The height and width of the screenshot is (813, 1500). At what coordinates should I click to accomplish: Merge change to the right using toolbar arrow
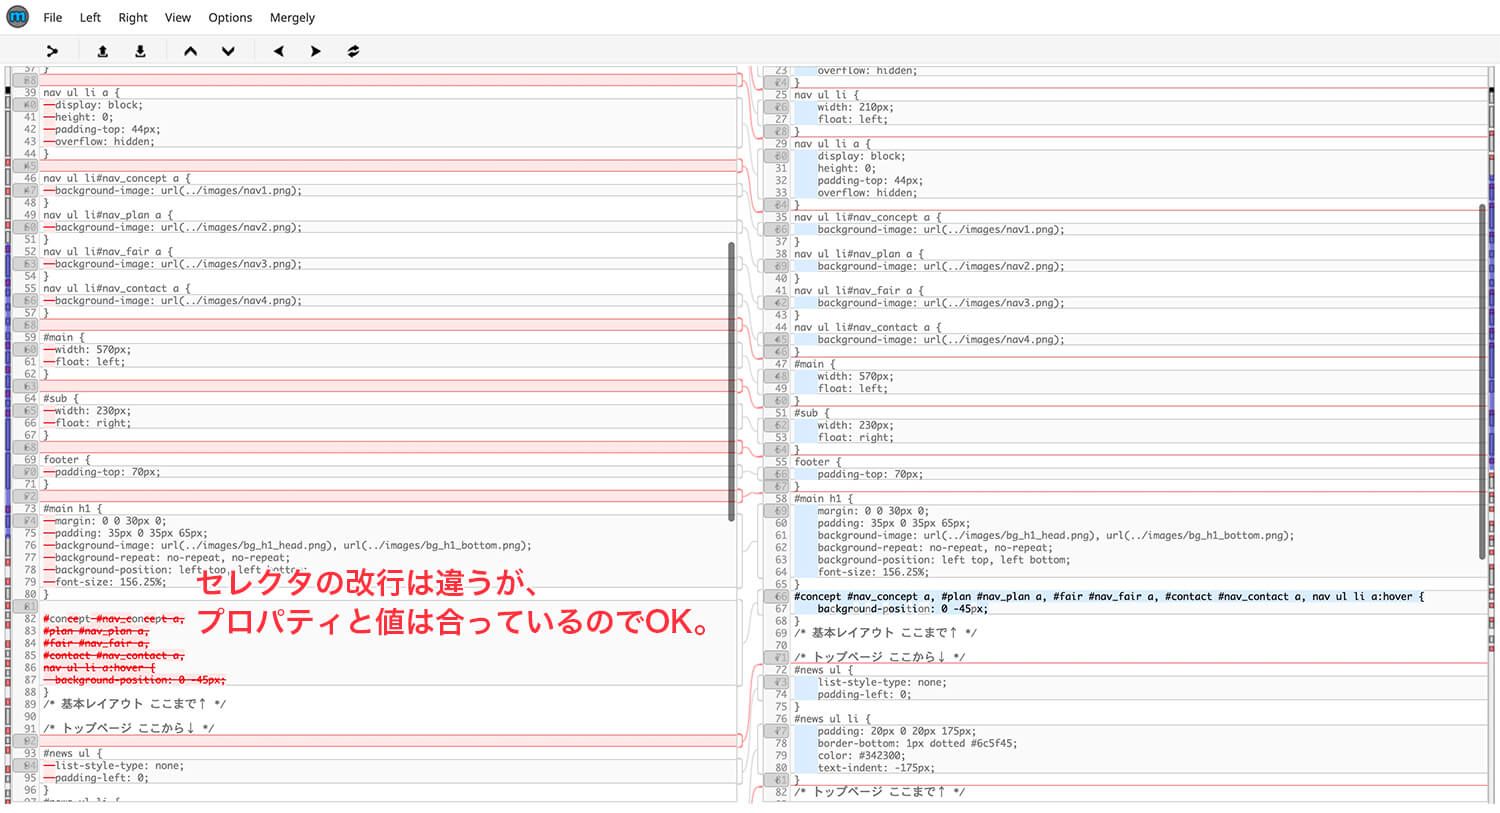[315, 51]
